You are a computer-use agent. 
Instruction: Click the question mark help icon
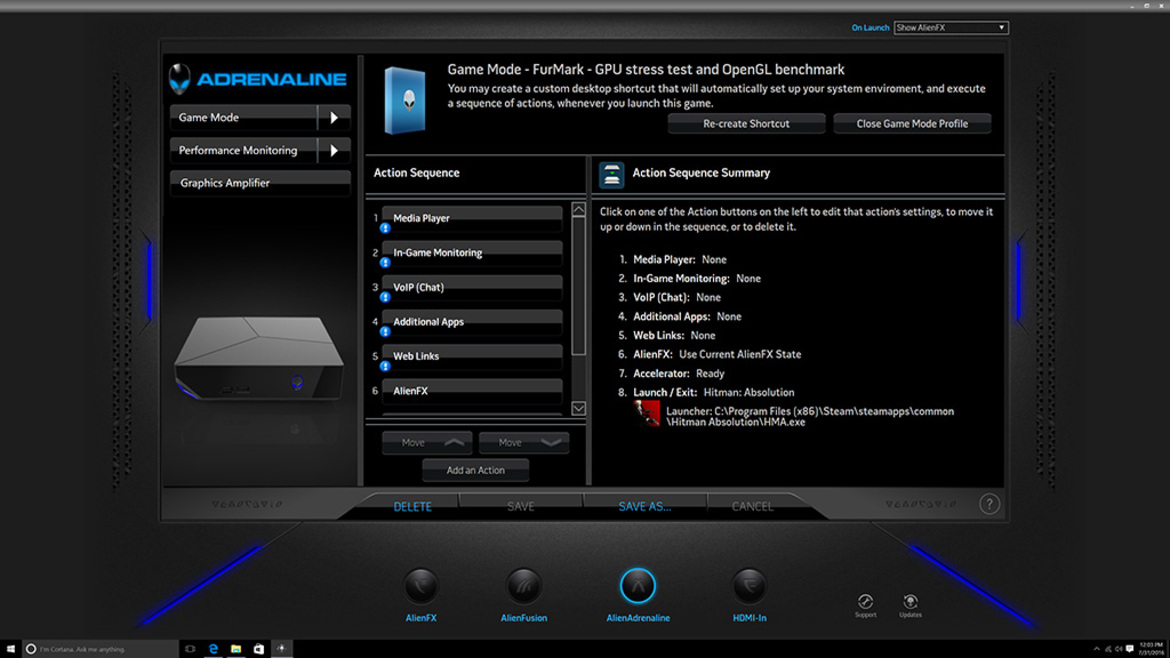point(989,504)
